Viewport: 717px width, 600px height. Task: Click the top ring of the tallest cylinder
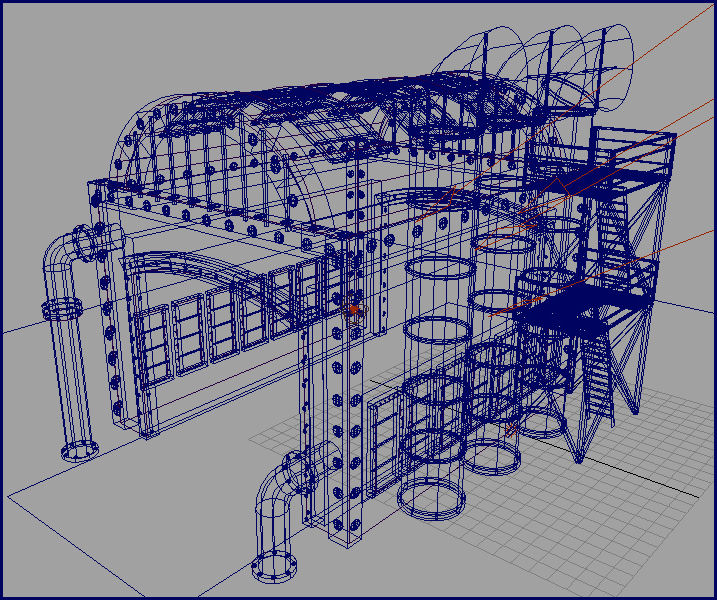[437, 270]
